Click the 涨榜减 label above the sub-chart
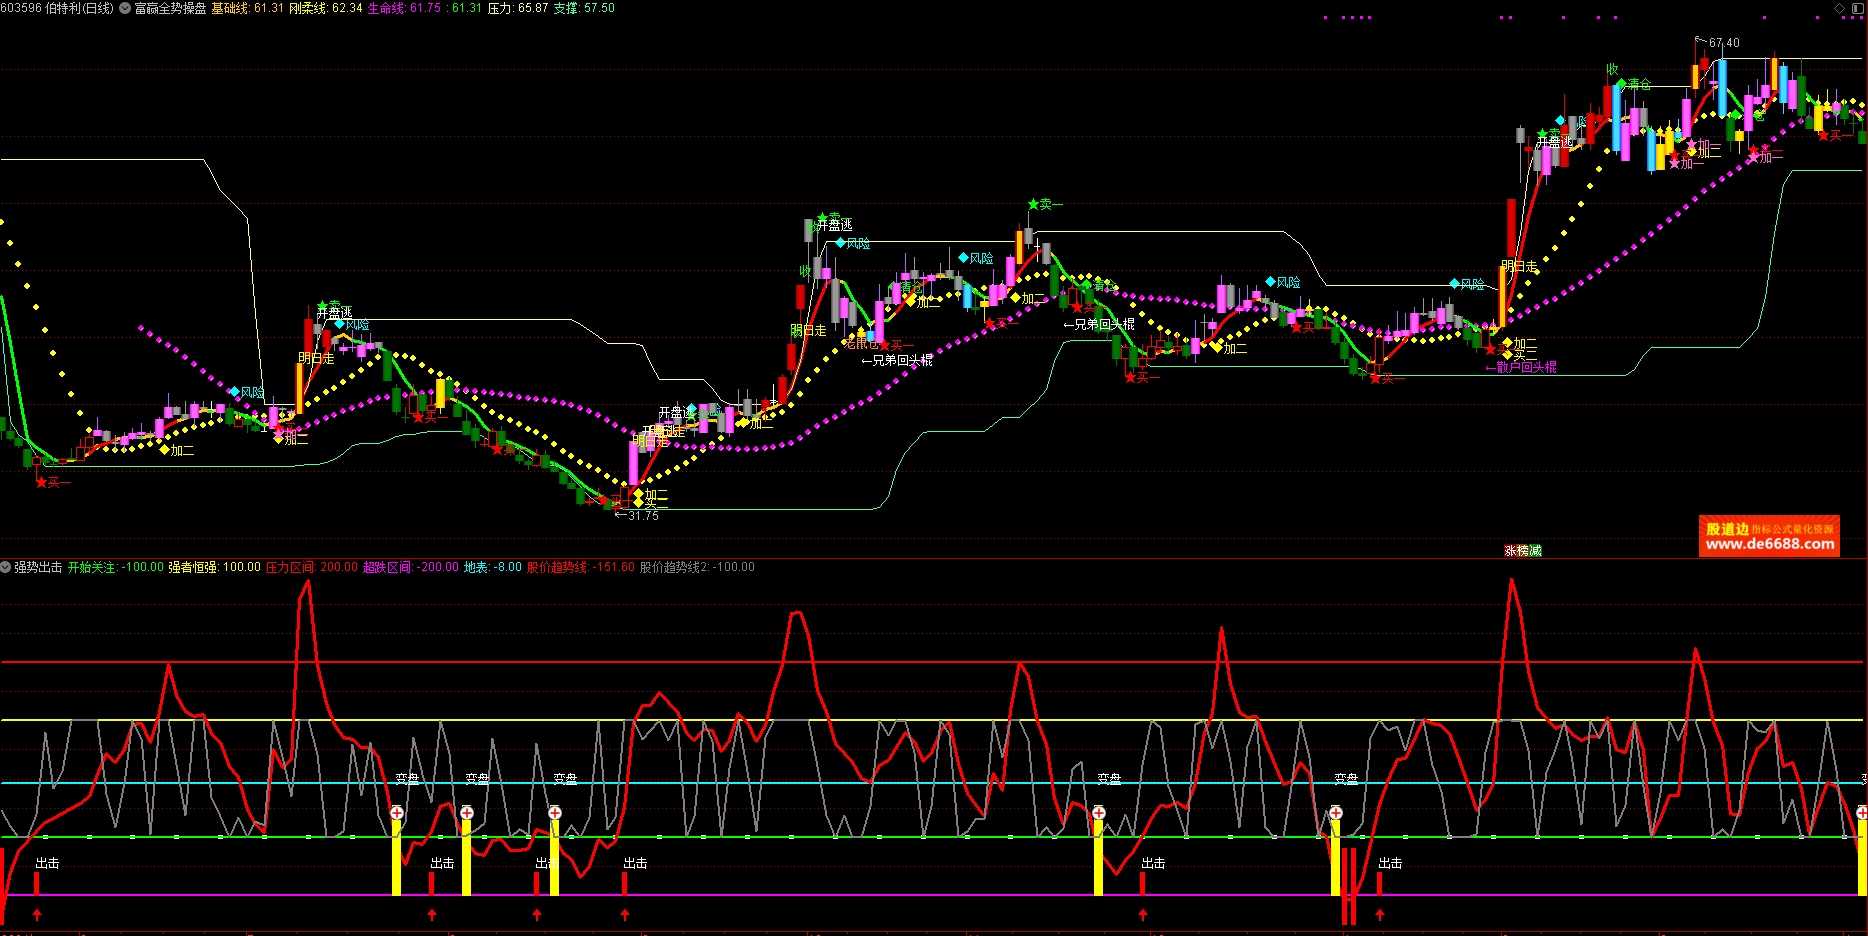1868x936 pixels. click(1523, 551)
